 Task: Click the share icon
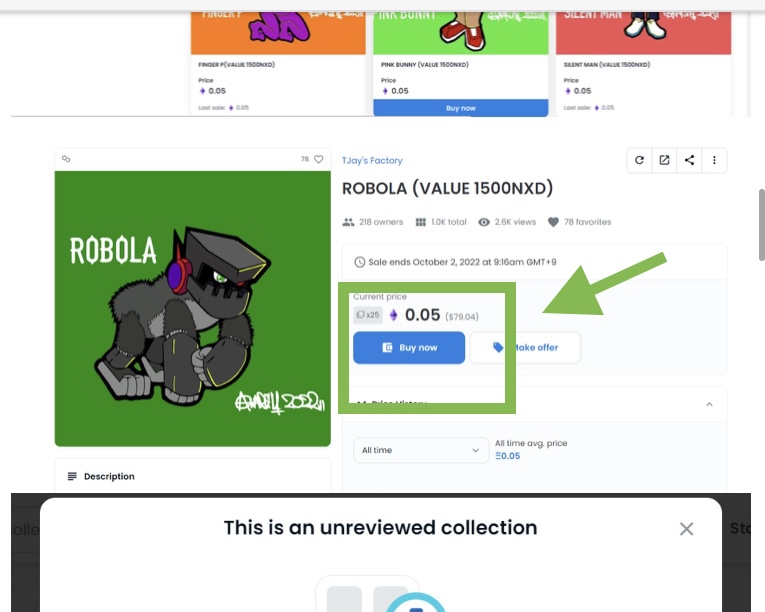tap(689, 160)
